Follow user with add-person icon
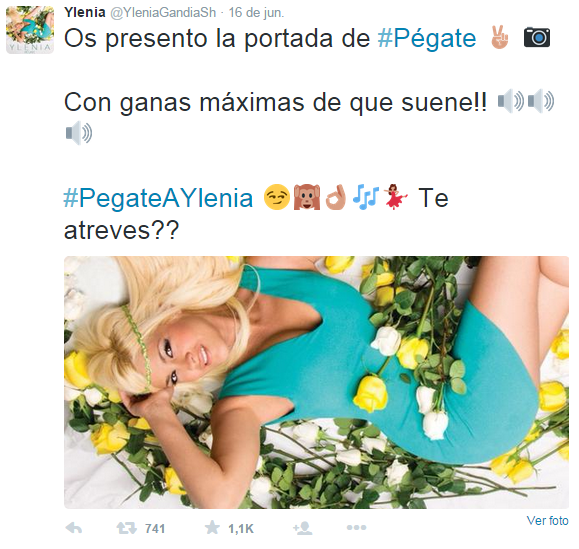This screenshot has width=579, height=549. click(x=303, y=528)
